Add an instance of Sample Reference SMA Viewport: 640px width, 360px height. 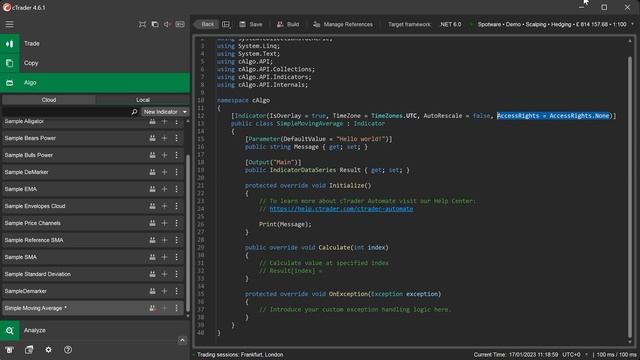click(x=164, y=240)
